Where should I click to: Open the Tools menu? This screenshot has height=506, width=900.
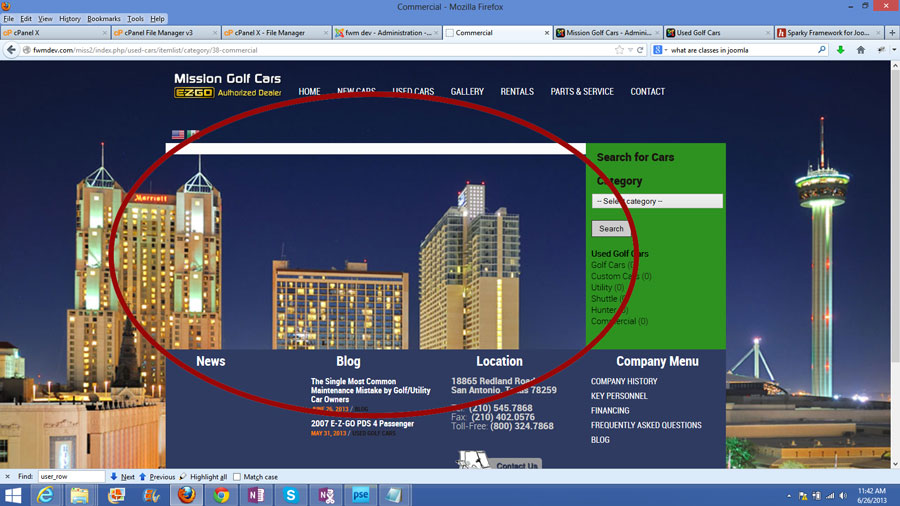click(x=135, y=18)
